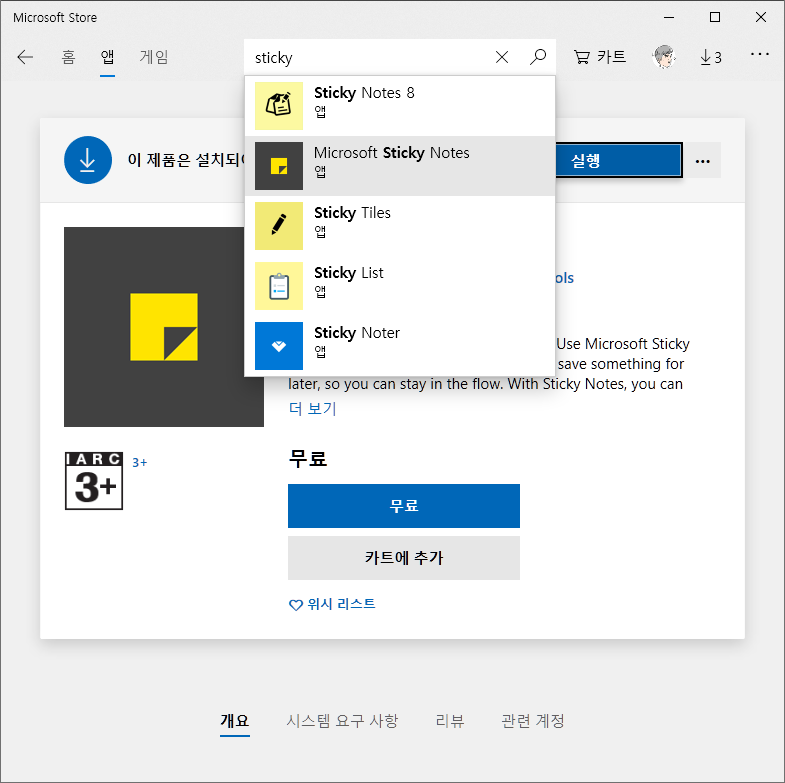The width and height of the screenshot is (785, 783).
Task: Select the Sticky Notes 8 suggestion
Action: click(x=400, y=106)
